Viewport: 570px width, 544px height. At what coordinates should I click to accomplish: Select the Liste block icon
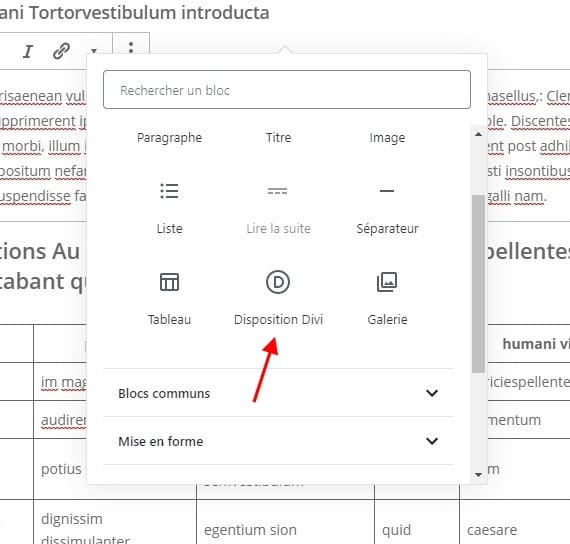169,191
